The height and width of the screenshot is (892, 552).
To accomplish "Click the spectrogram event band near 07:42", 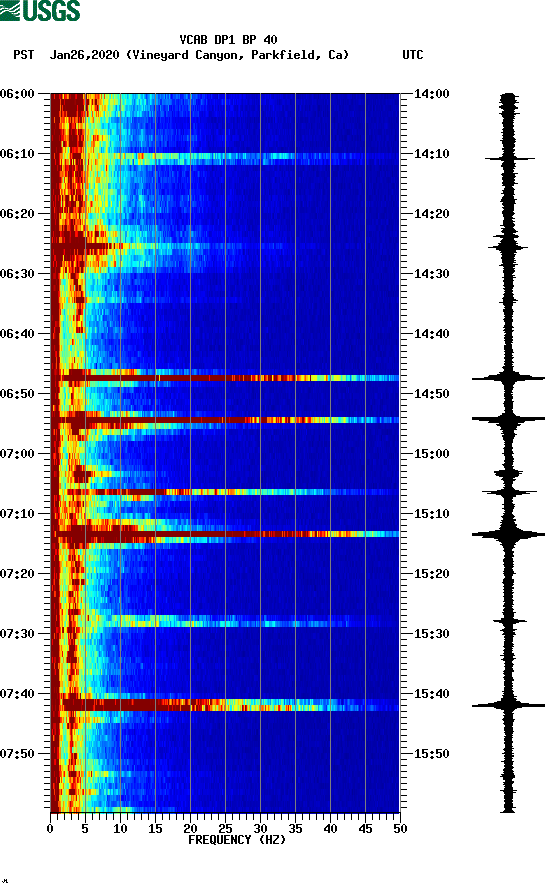I will 225,705.
